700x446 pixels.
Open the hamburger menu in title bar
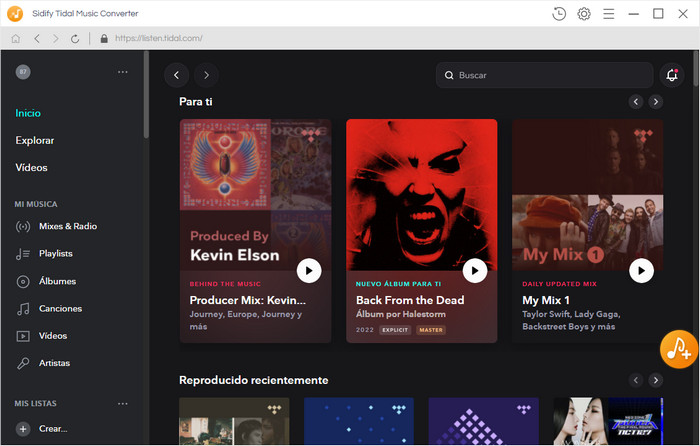coord(608,14)
